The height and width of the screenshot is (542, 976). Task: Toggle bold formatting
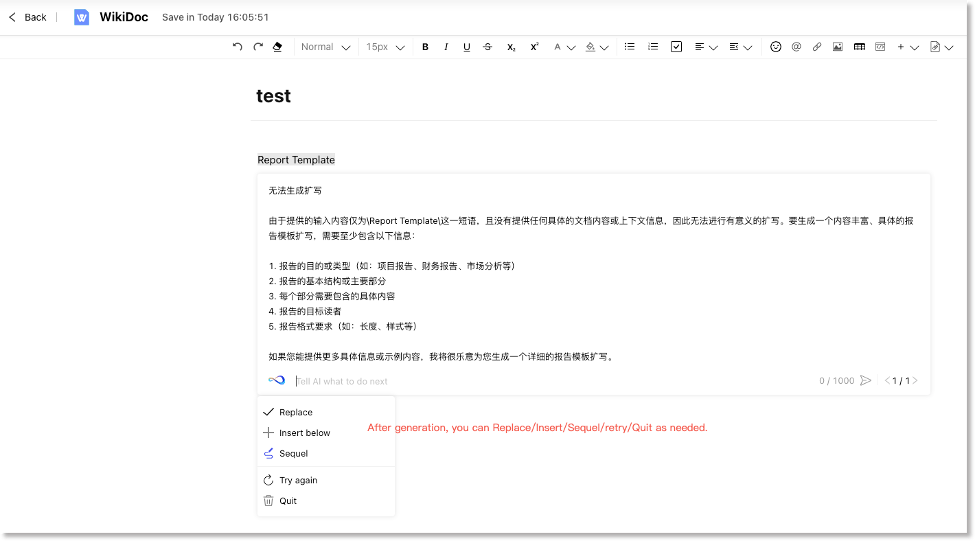pos(425,47)
